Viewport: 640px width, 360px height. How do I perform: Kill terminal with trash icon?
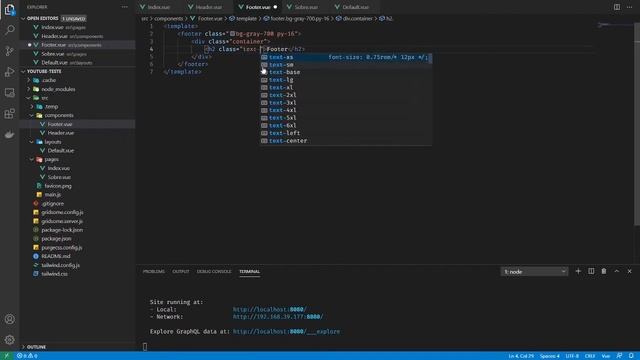coord(604,271)
